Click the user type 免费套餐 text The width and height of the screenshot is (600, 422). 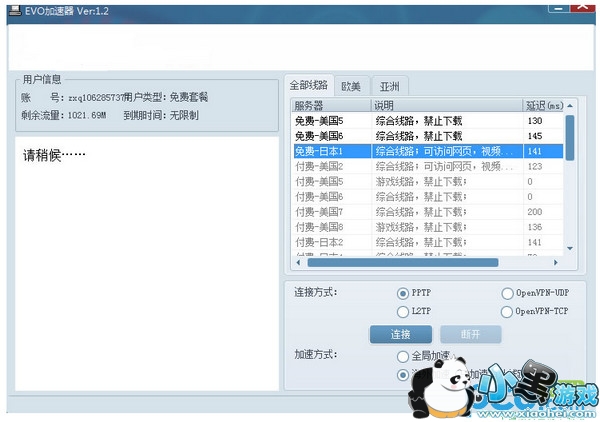189,97
